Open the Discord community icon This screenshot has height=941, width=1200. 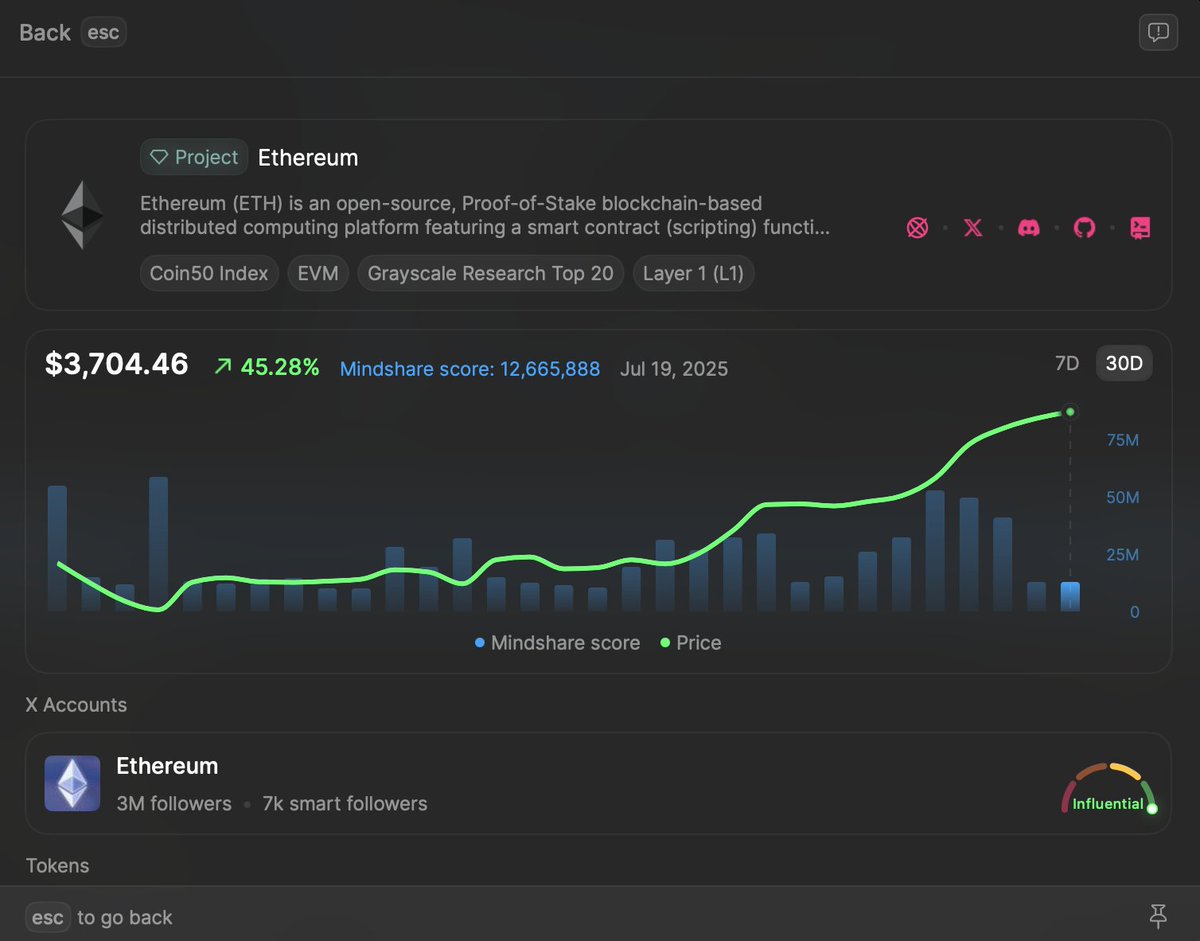(1028, 227)
